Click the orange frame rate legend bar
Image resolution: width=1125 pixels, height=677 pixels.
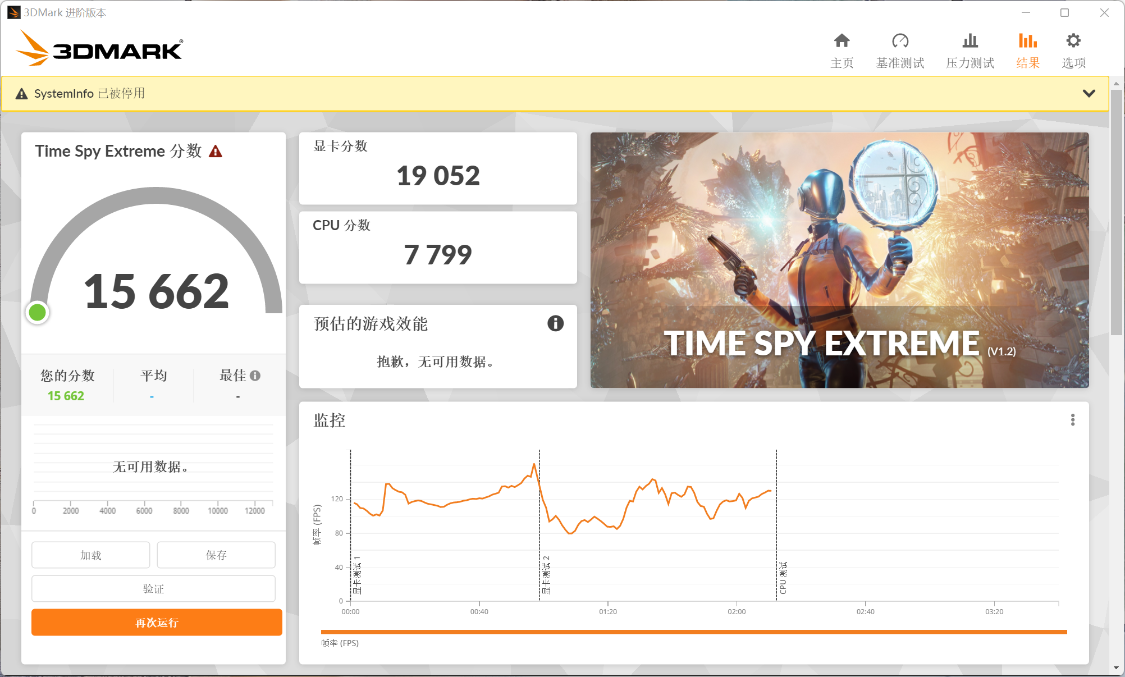click(693, 632)
